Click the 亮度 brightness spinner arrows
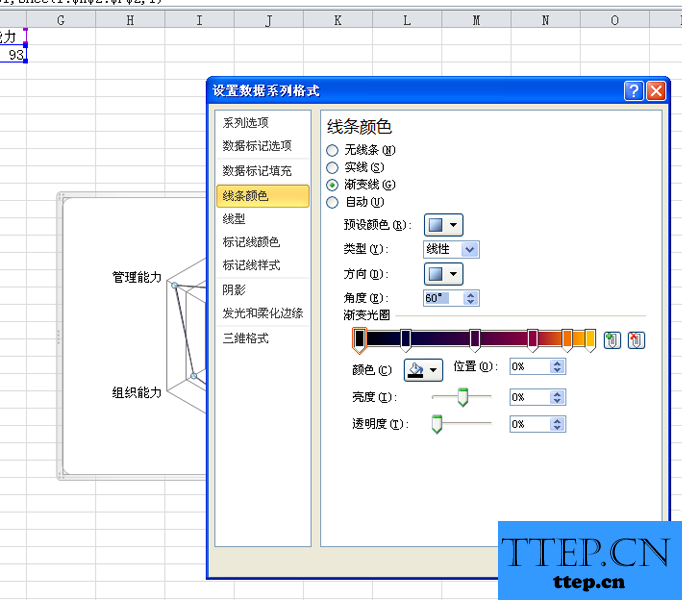This screenshot has width=682, height=600. 557,397
